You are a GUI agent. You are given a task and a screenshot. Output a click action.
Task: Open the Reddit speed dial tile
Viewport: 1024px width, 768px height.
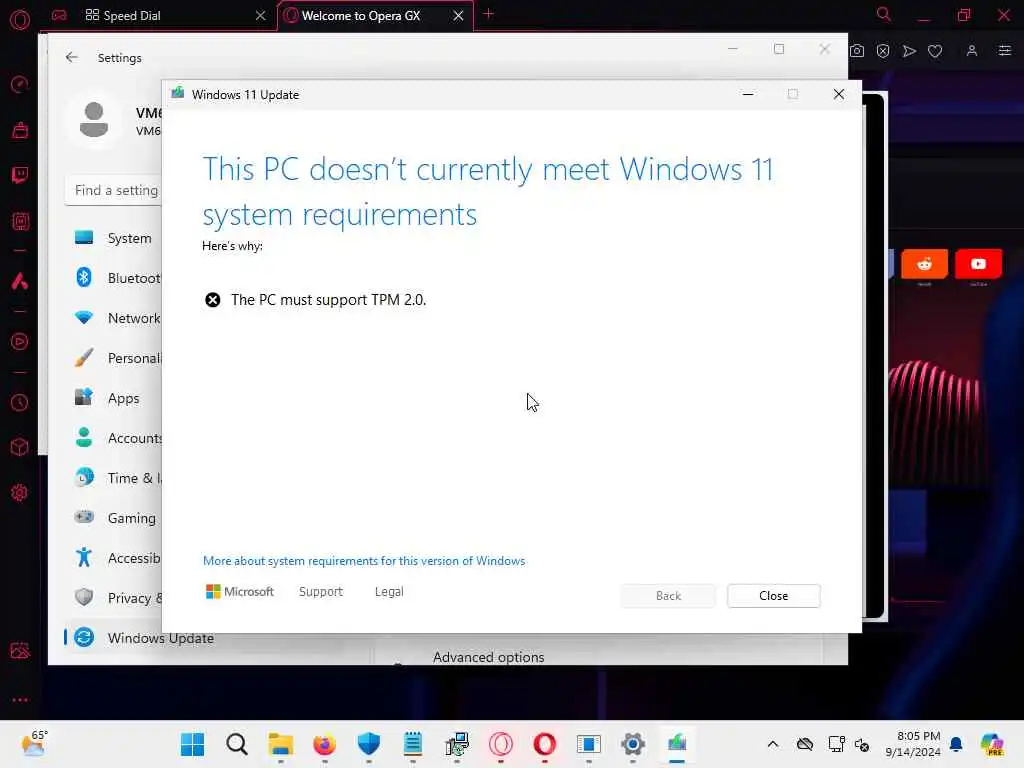click(924, 264)
